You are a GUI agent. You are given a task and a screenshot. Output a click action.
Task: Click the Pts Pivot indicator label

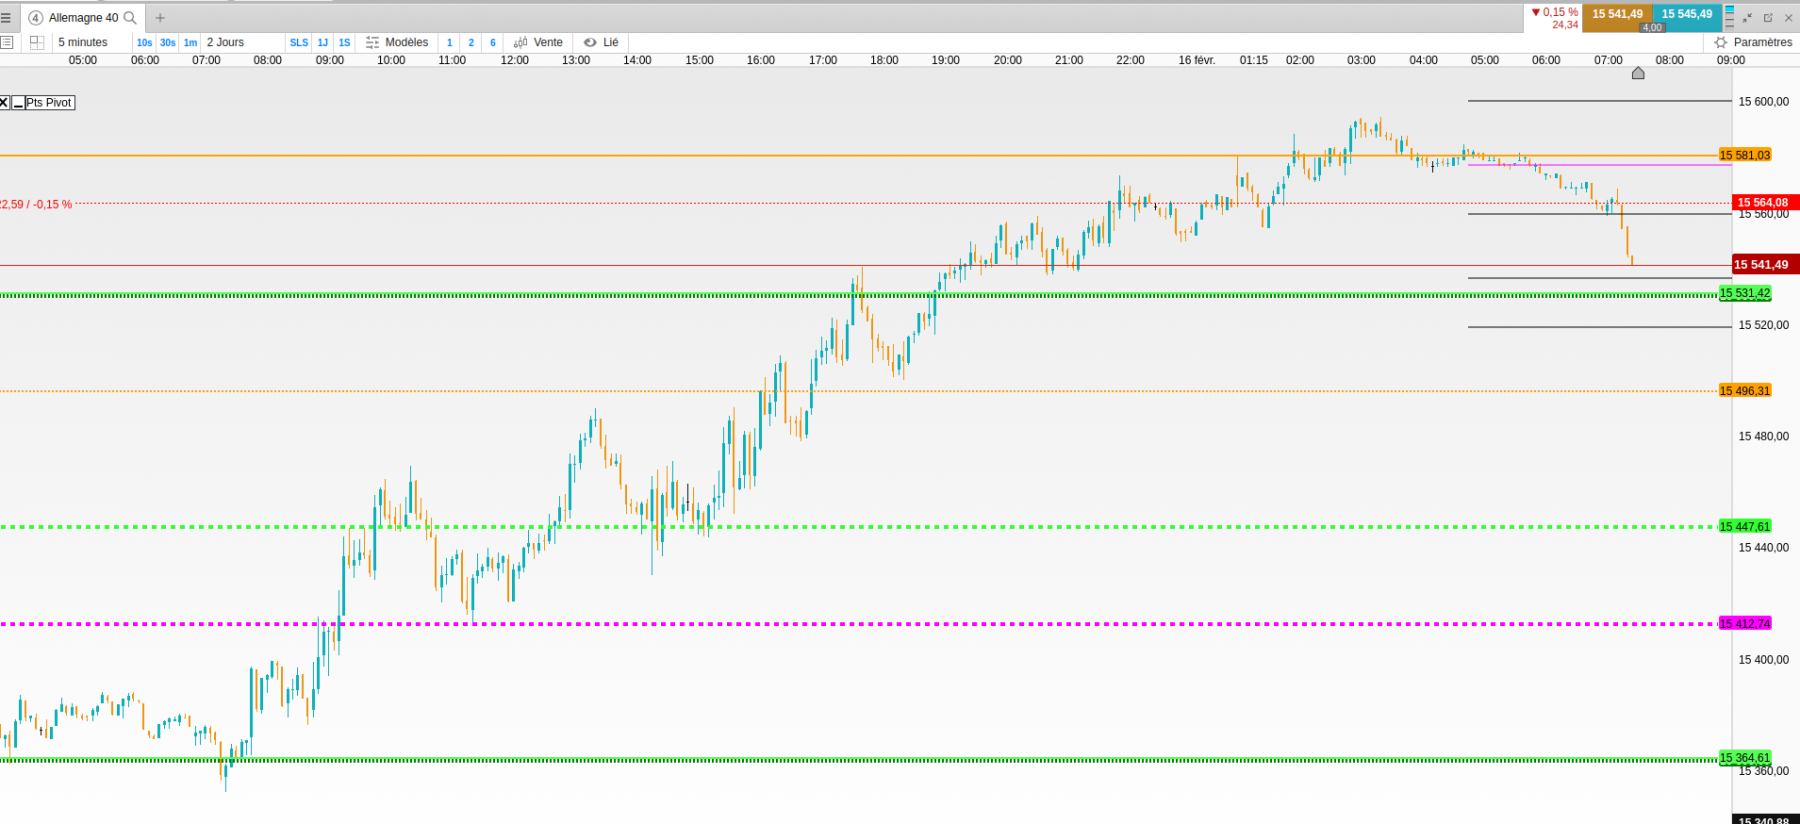pyautogui.click(x=50, y=102)
